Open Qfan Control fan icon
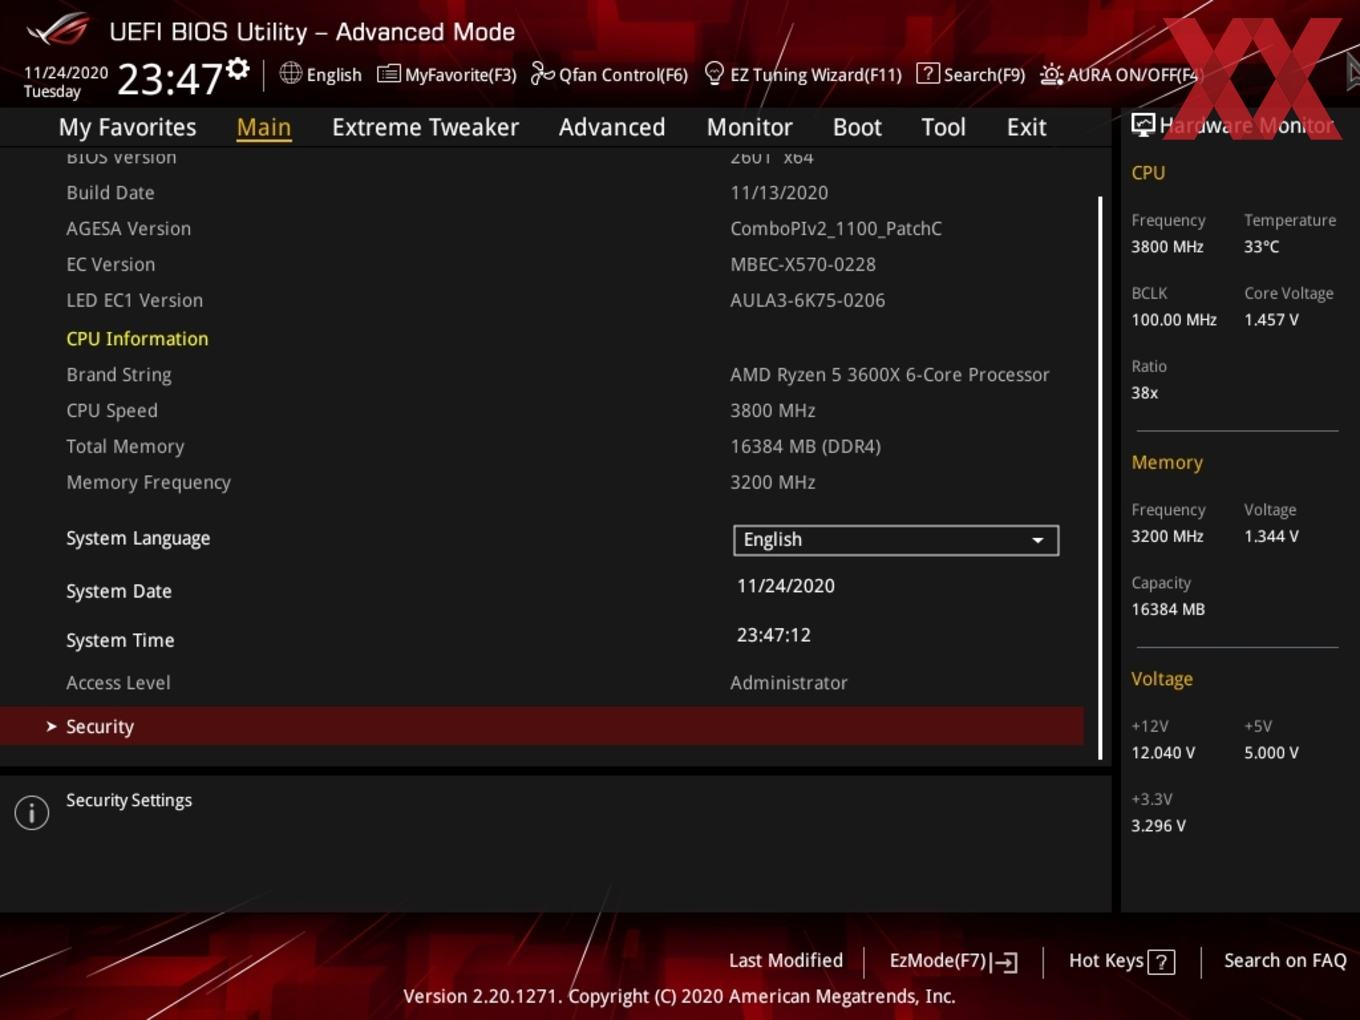Screen dimensions: 1360x1020 (x=542, y=73)
